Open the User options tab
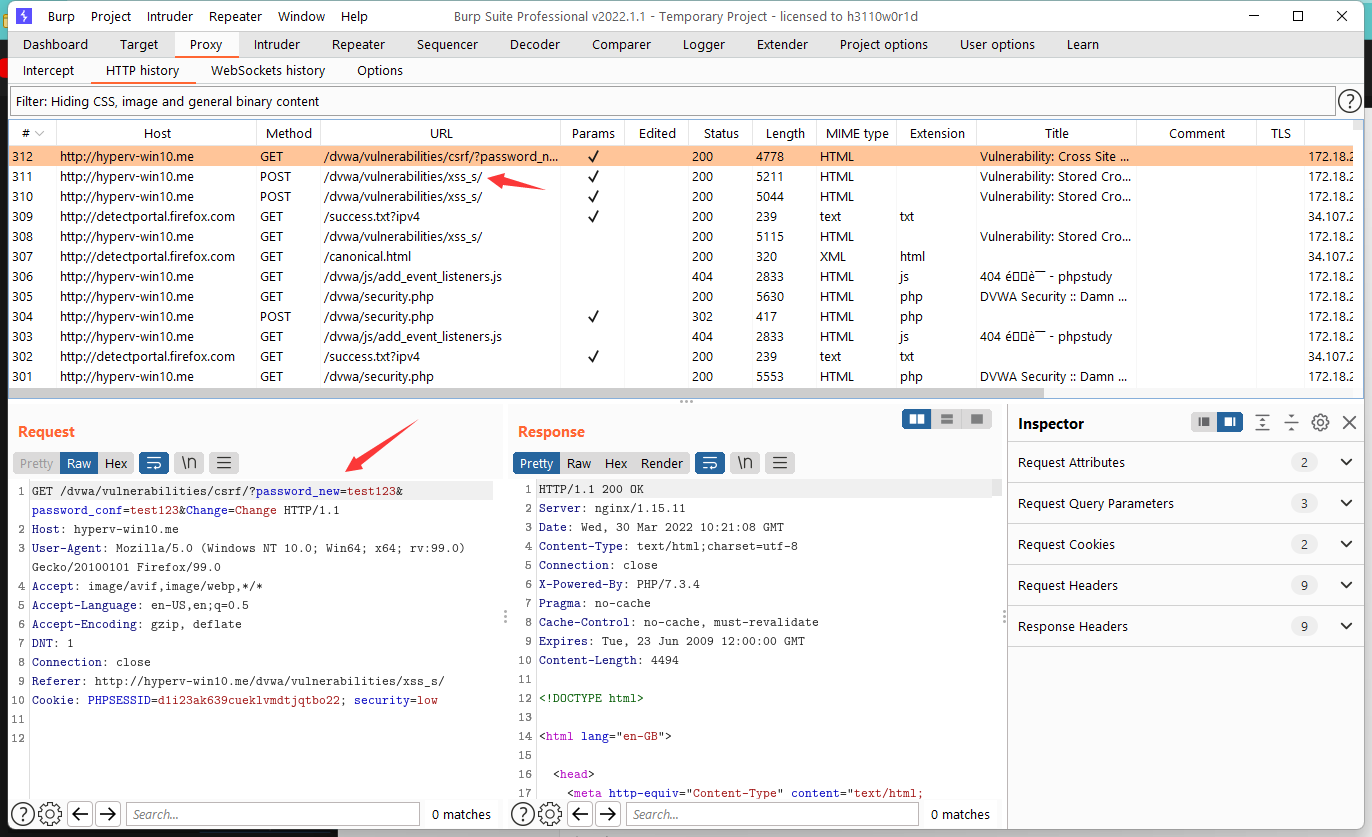The width and height of the screenshot is (1372, 837). coord(997,44)
